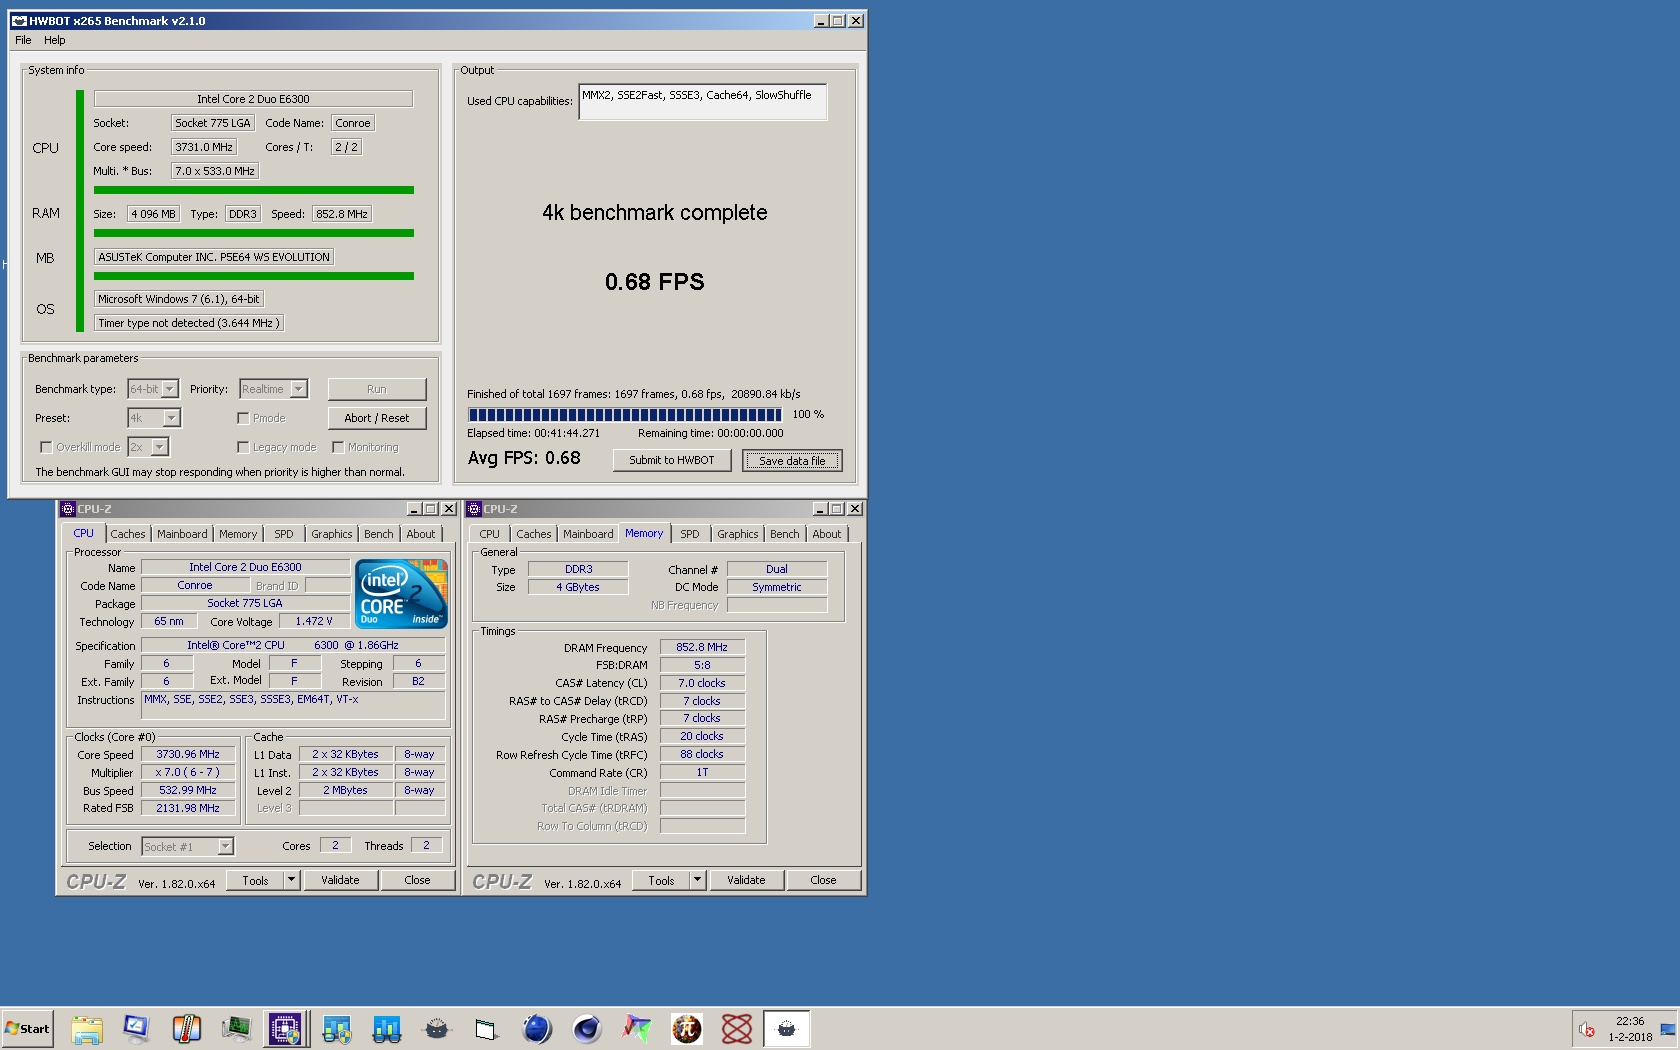Click Save data file button
The image size is (1680, 1050).
792,460
